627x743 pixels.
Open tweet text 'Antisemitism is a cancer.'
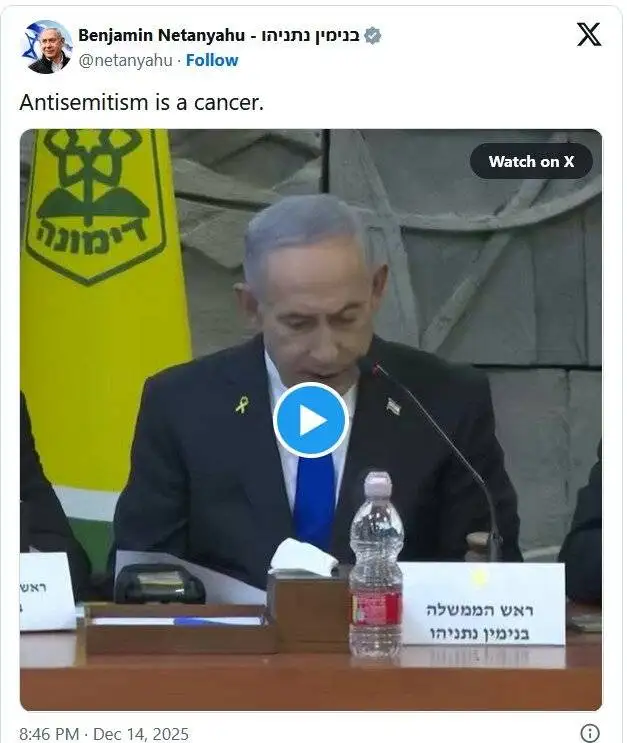coord(142,102)
